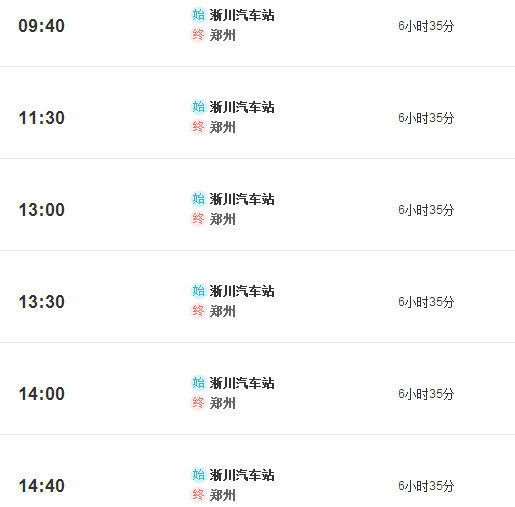Click the 6小时35分 duration in 11:30 row
The image size is (515, 507).
[426, 118]
